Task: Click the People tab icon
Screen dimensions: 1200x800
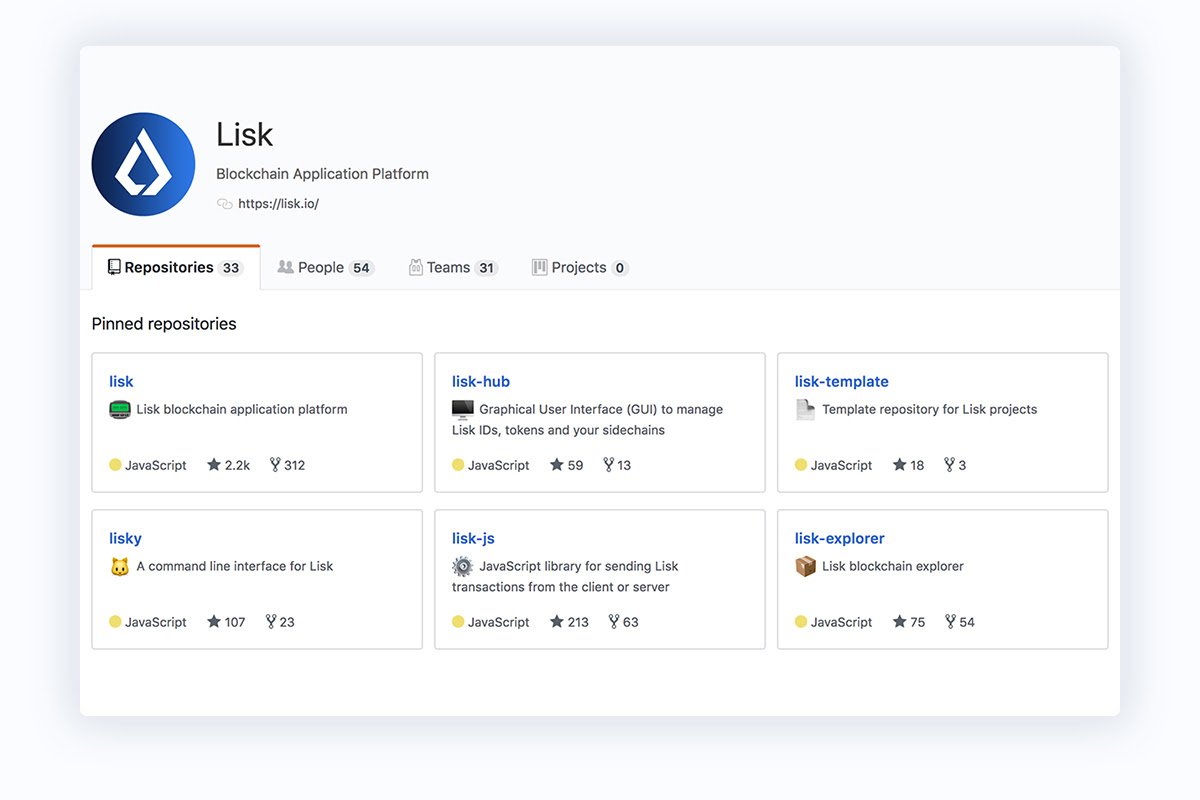Action: 285,267
